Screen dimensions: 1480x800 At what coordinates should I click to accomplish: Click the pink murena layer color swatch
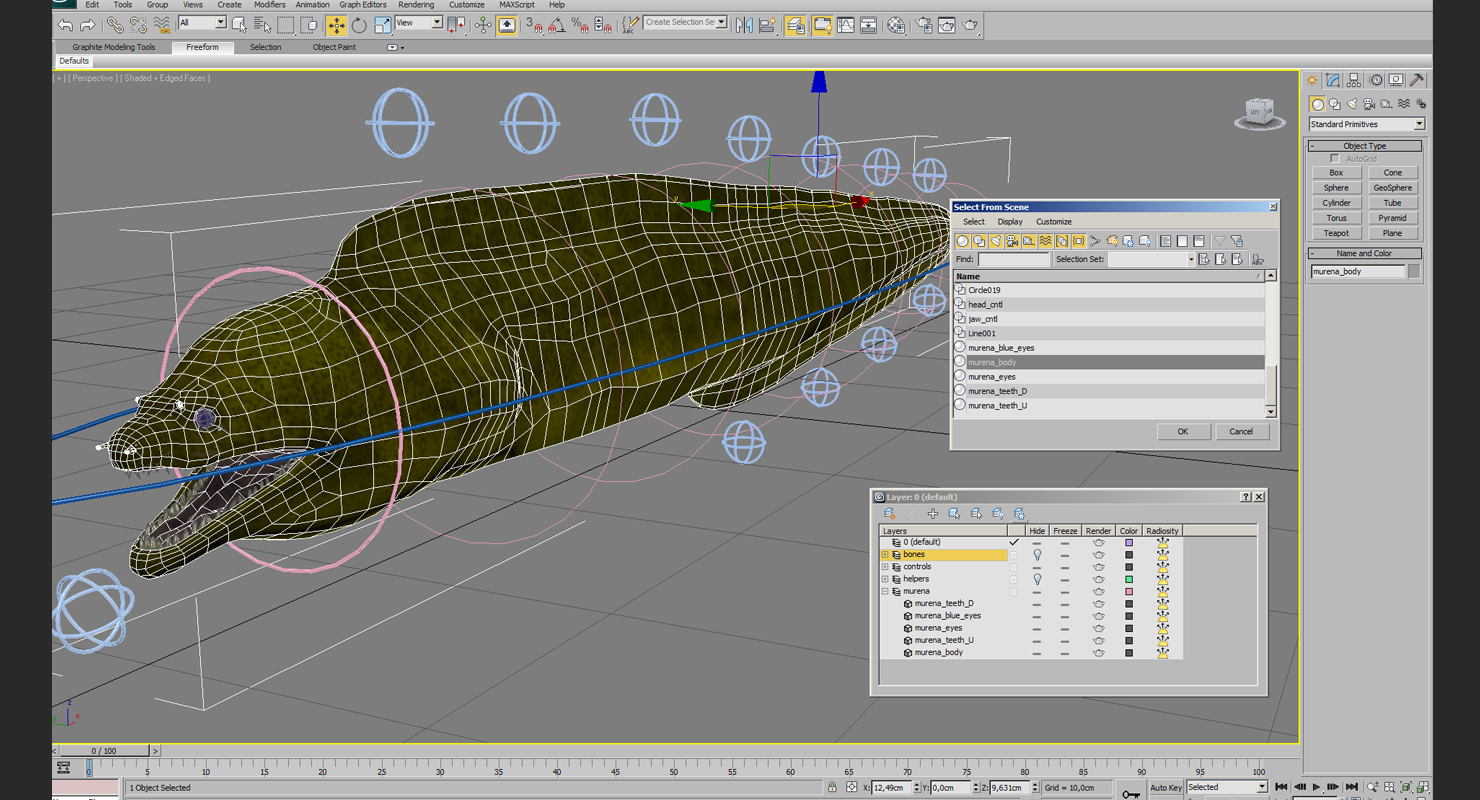(1129, 592)
